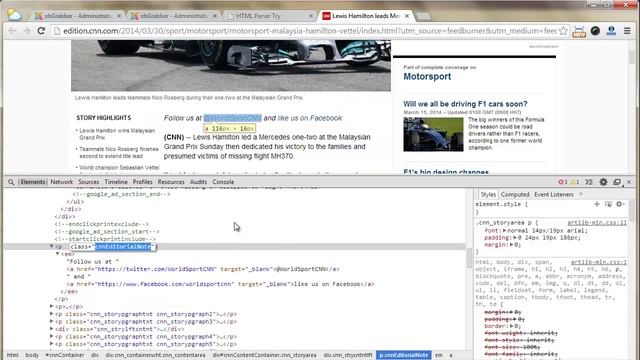Open the Resources panel
This screenshot has height=360, width=640.
pos(171,182)
